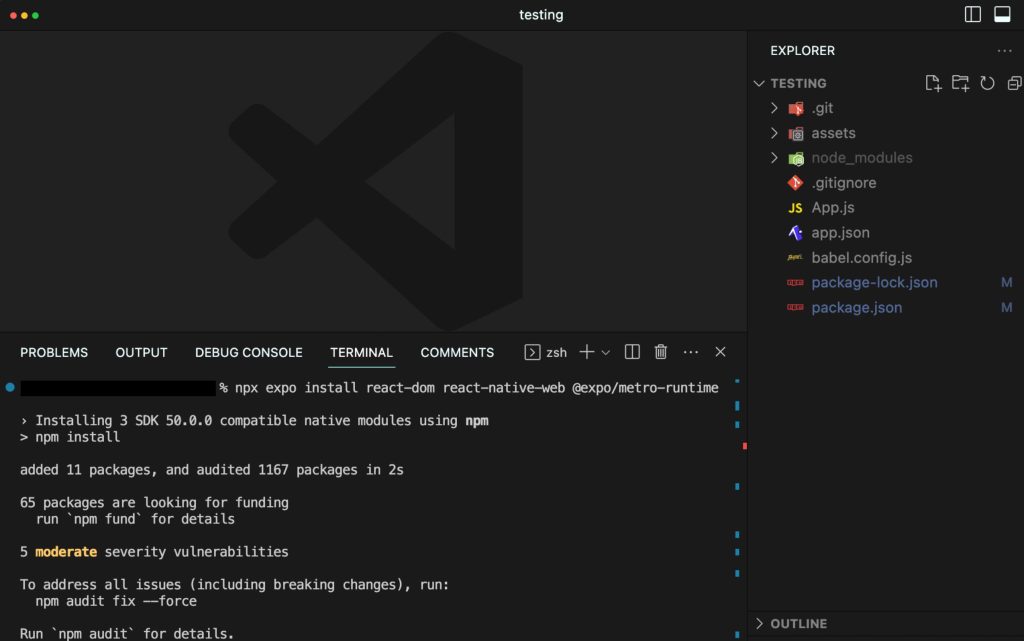1024x641 pixels.
Task: Create a new folder in TESTING
Action: pos(960,83)
